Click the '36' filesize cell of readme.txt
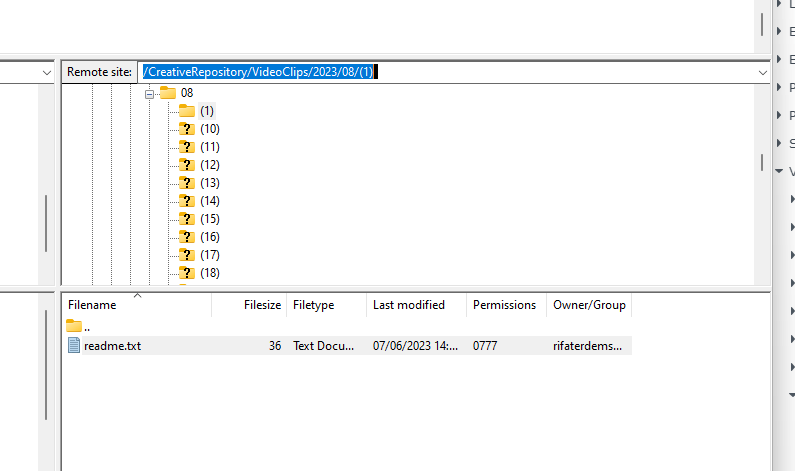This screenshot has height=471, width=795. click(x=275, y=346)
